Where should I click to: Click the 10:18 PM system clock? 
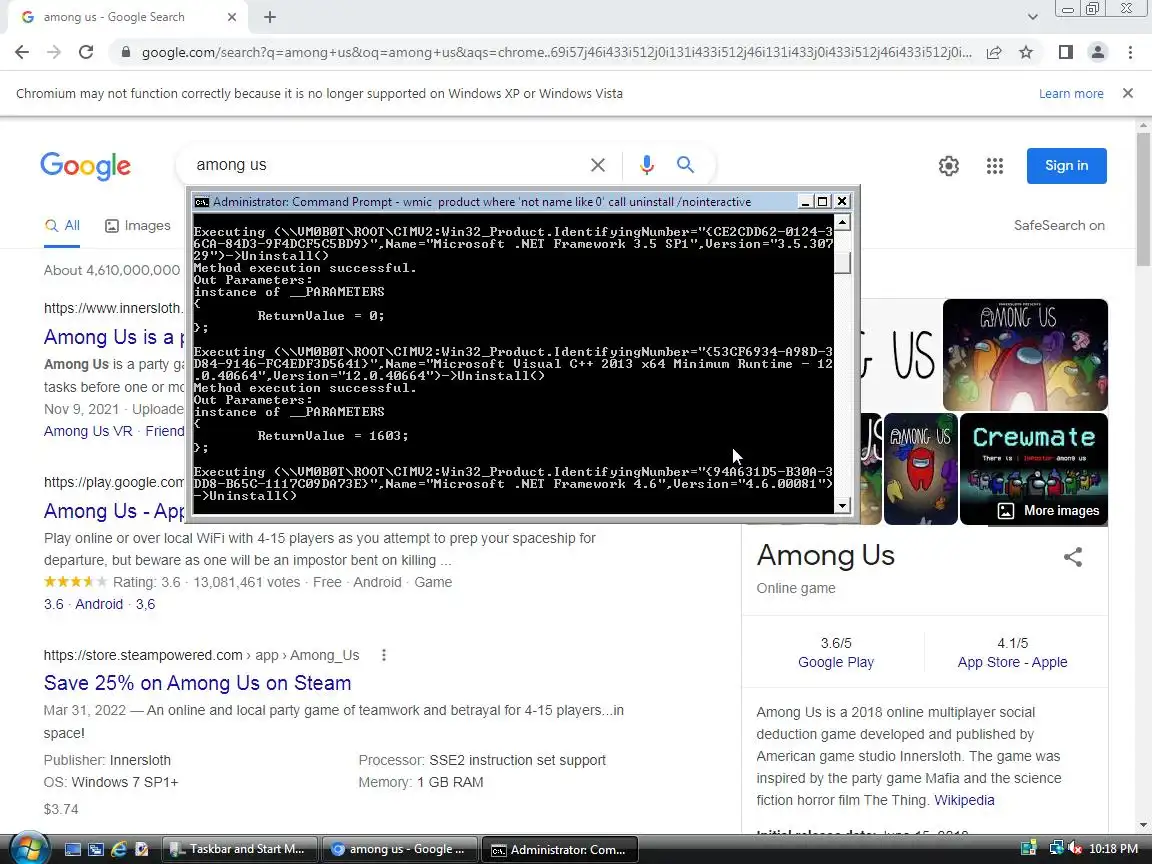tap(1113, 849)
